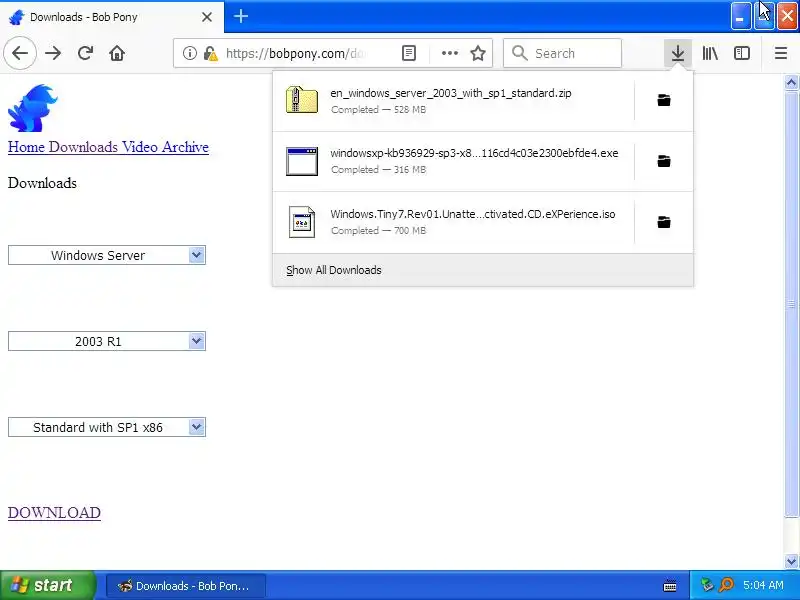Toggle reader view icon in address bar
This screenshot has width=800, height=600.
(409, 53)
